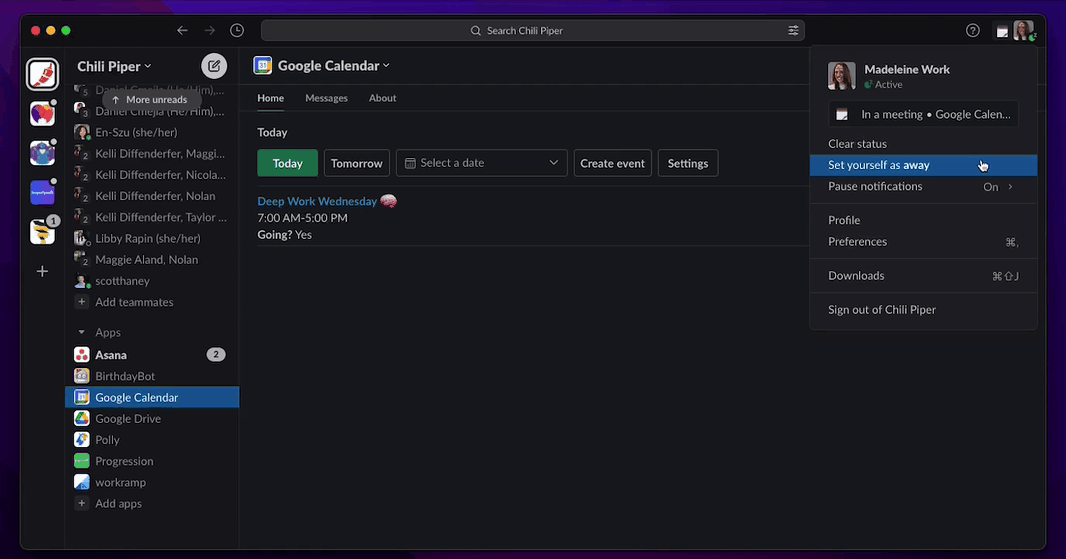Viewport: 1066px width, 559px height.
Task: Open the history clock icon
Action: click(x=237, y=31)
